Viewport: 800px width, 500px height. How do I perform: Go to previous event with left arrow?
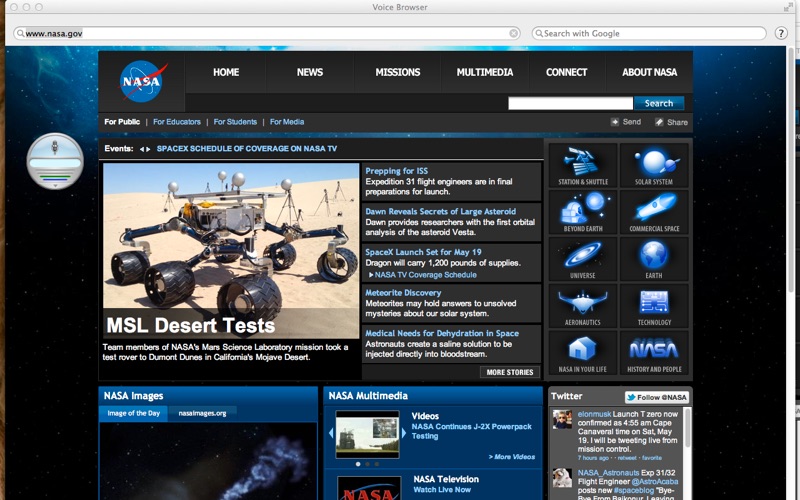point(142,149)
